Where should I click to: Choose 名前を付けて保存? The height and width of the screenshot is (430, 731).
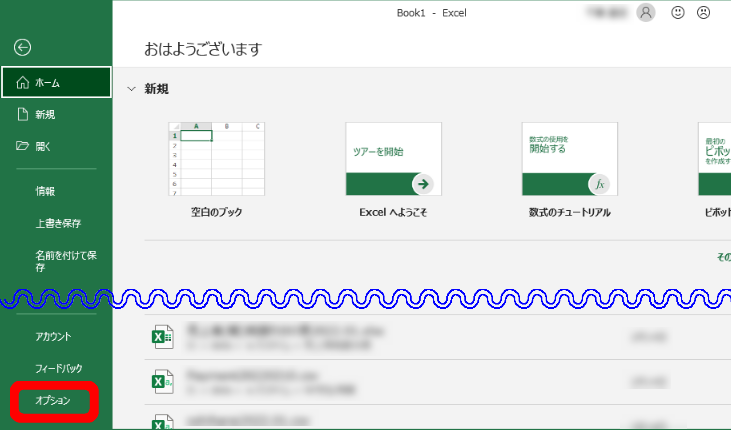pos(65,261)
